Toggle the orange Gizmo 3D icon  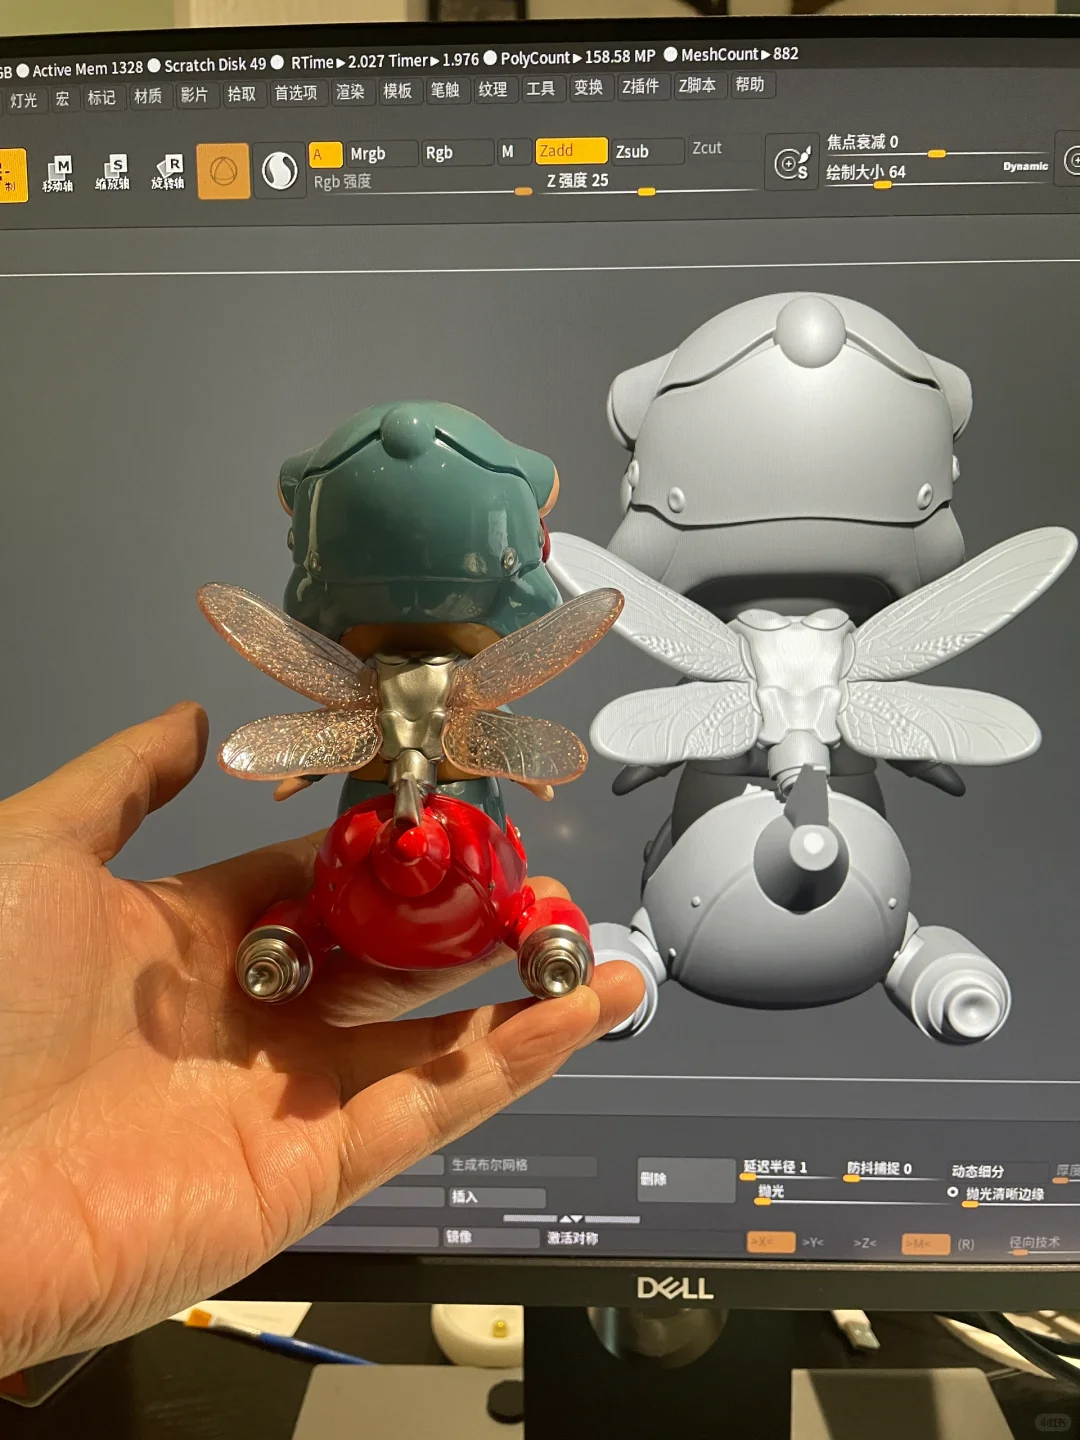[223, 171]
